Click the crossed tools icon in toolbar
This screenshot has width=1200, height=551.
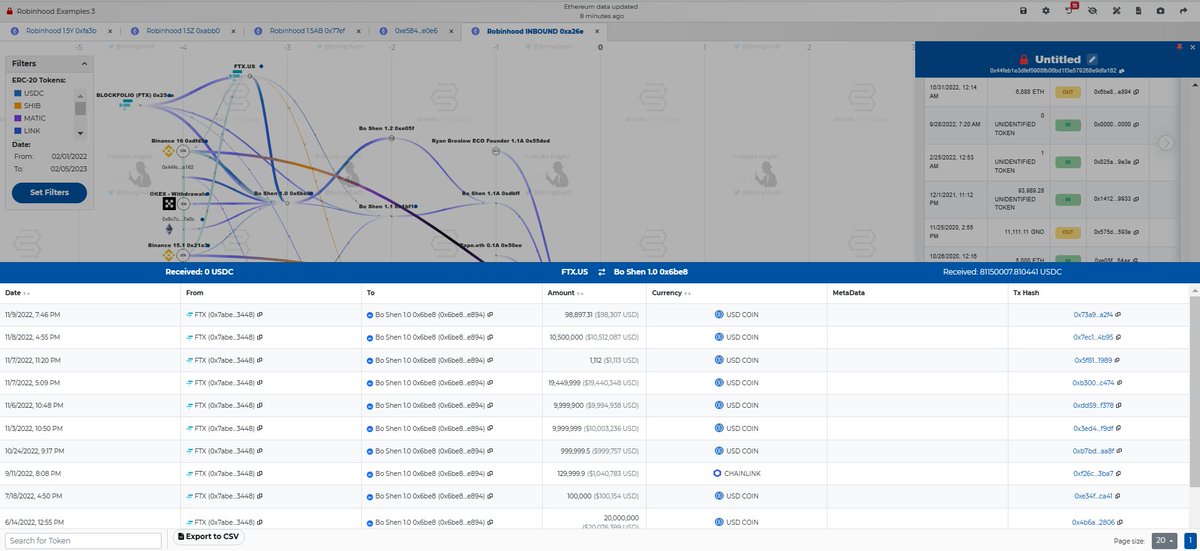[x=1116, y=10]
